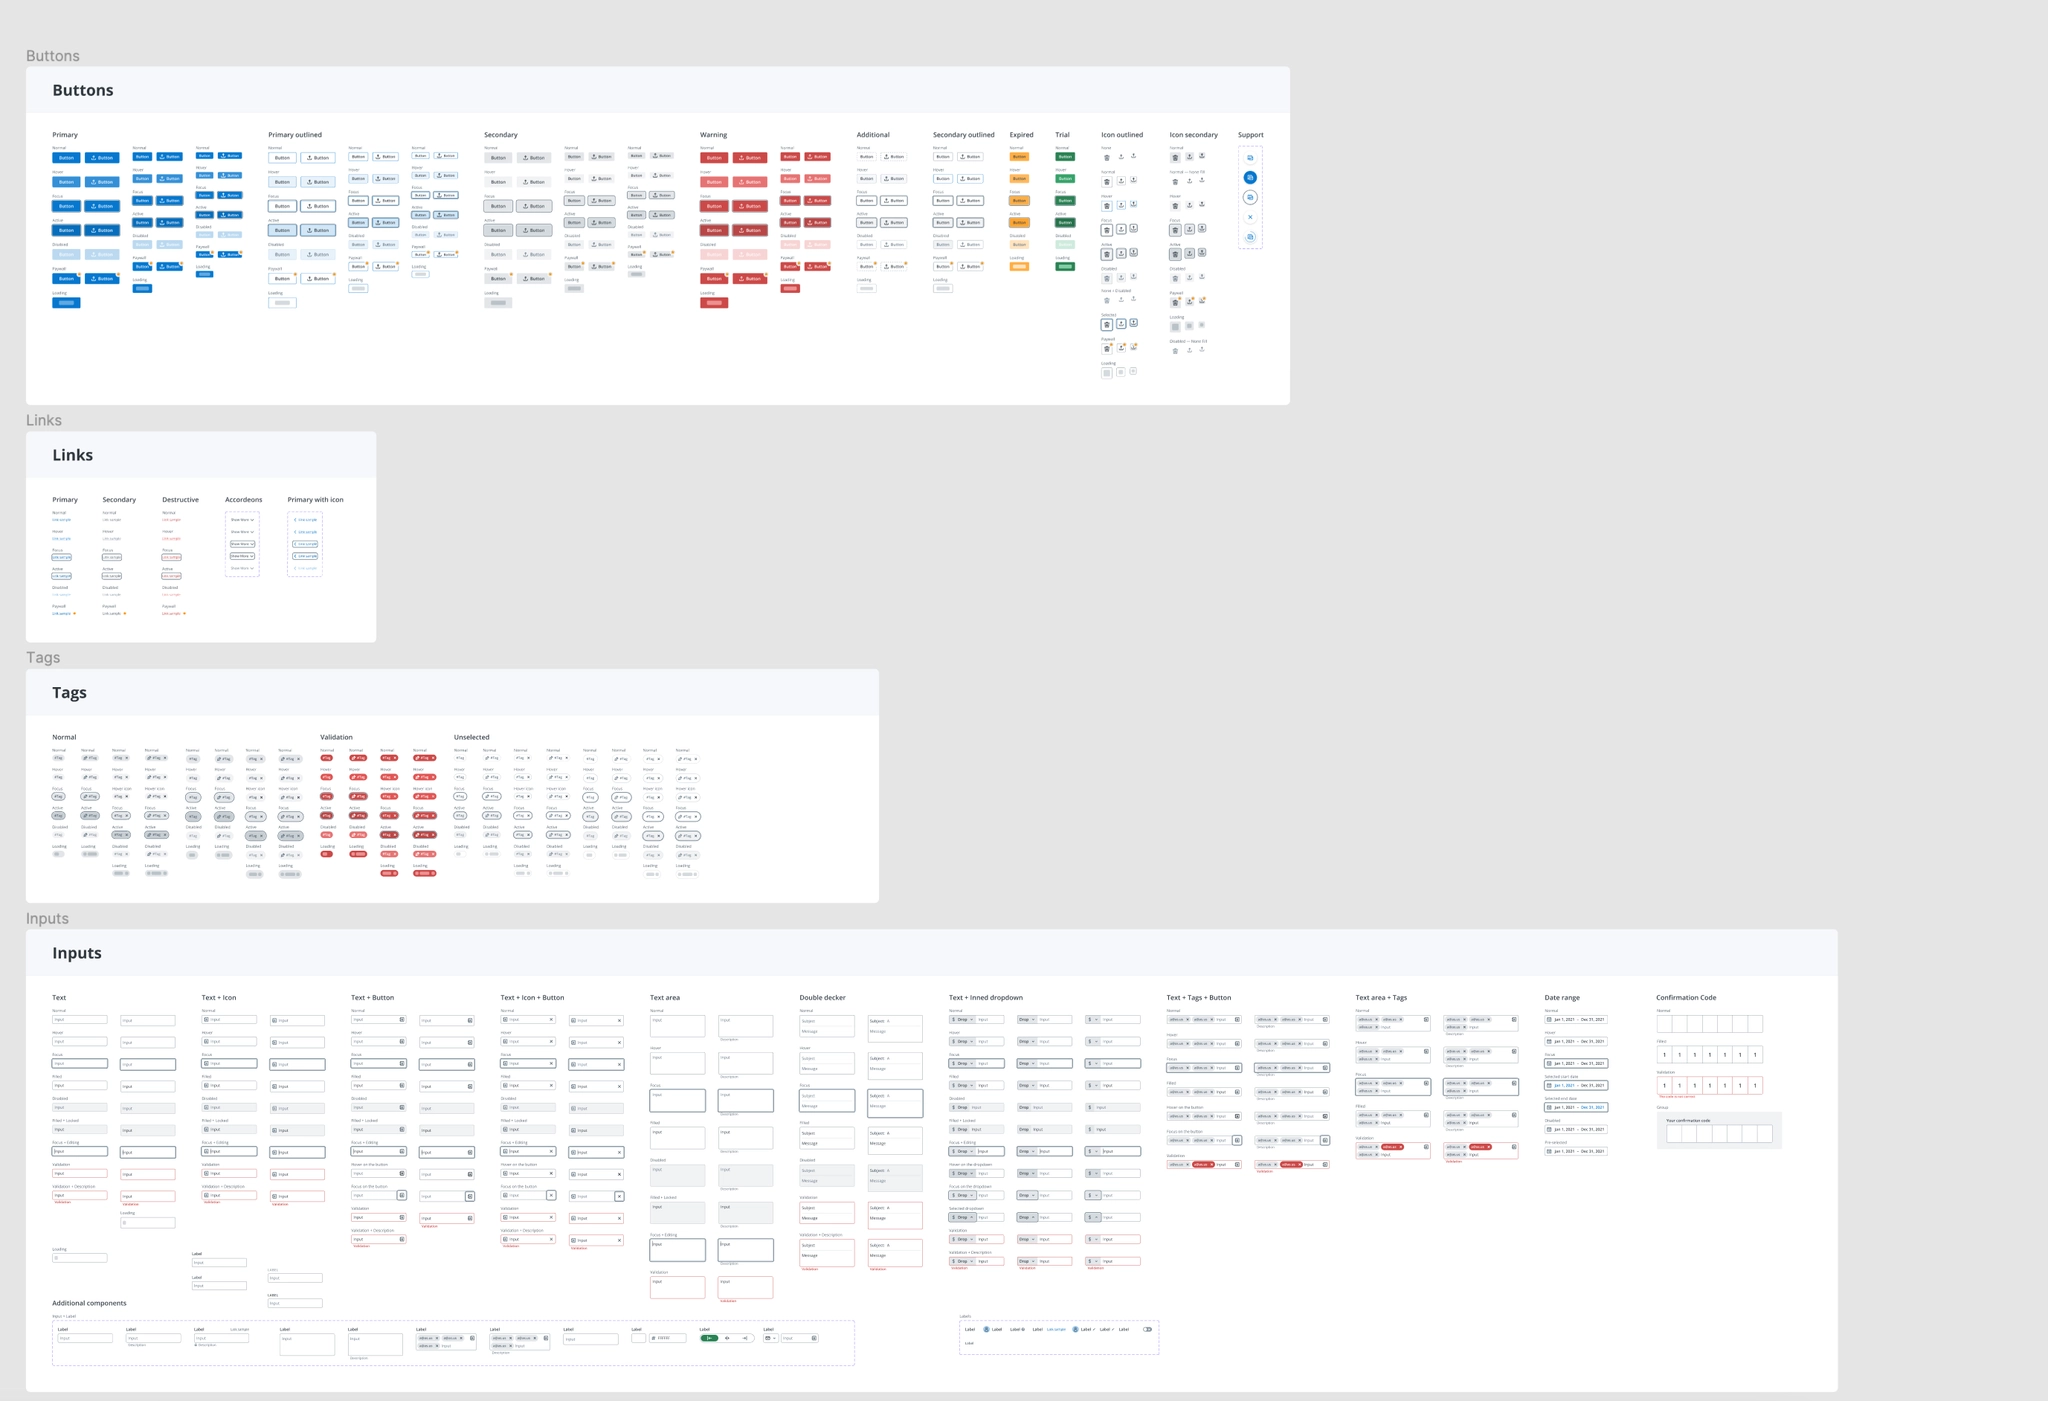Click clear X icon in Text + Icon + Button Normal input
Viewport: 2048px width, 1401px height.
(551, 1020)
